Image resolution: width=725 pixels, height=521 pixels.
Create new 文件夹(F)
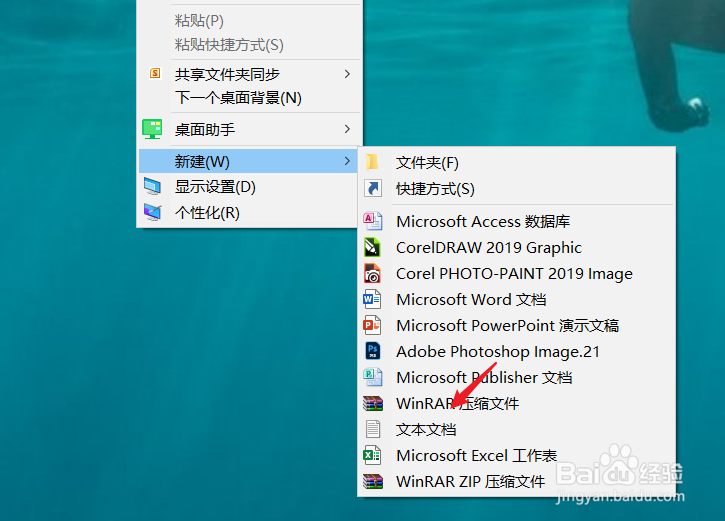click(x=516, y=162)
